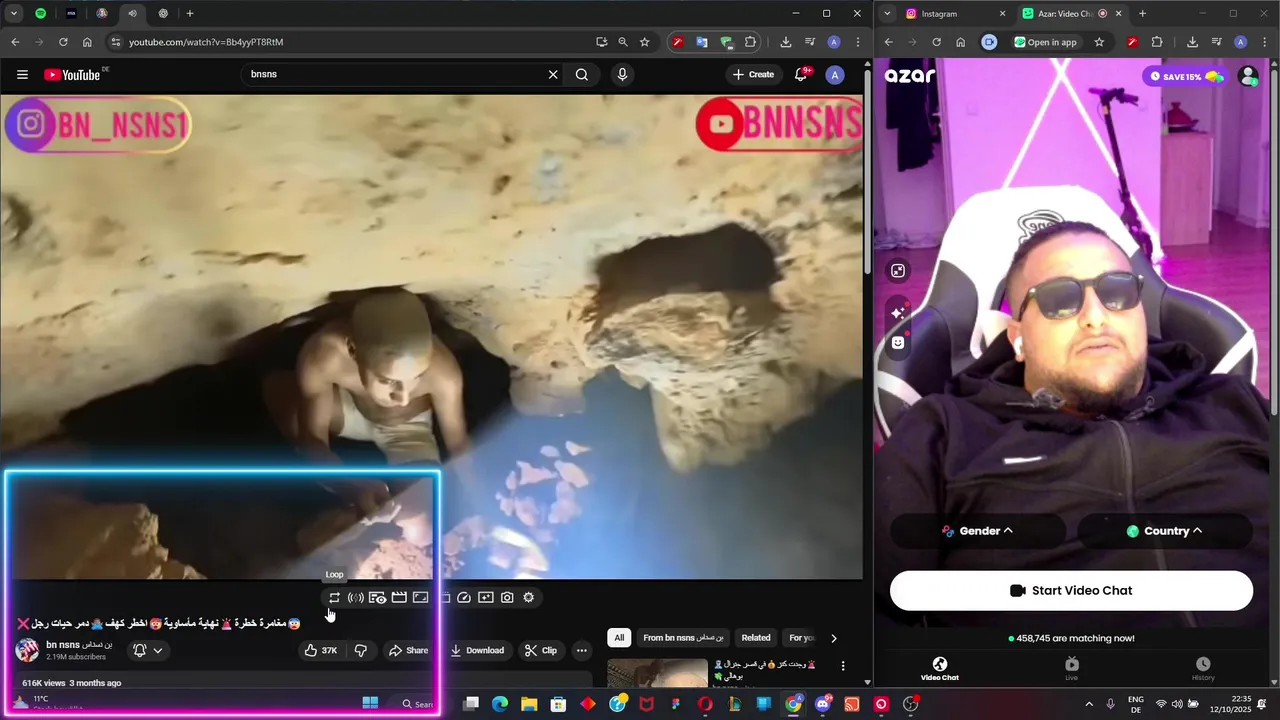Screen dimensions: 1280x720
Task: Open more actions three-dot menu
Action: (x=581, y=650)
